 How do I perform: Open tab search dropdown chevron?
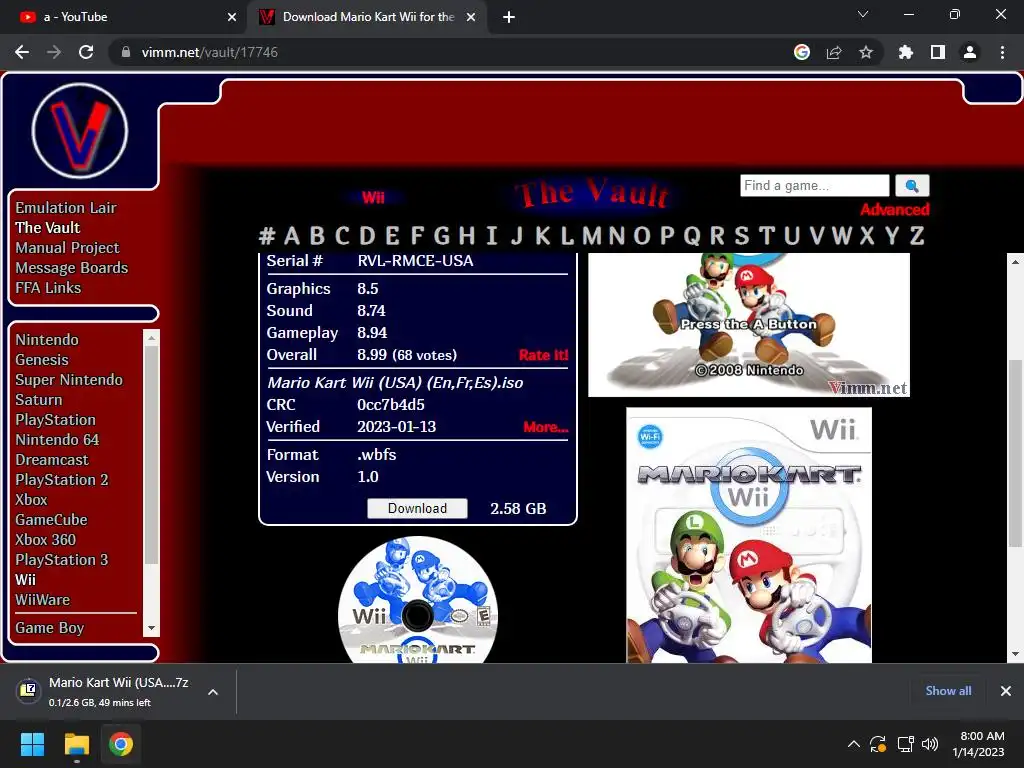(863, 14)
